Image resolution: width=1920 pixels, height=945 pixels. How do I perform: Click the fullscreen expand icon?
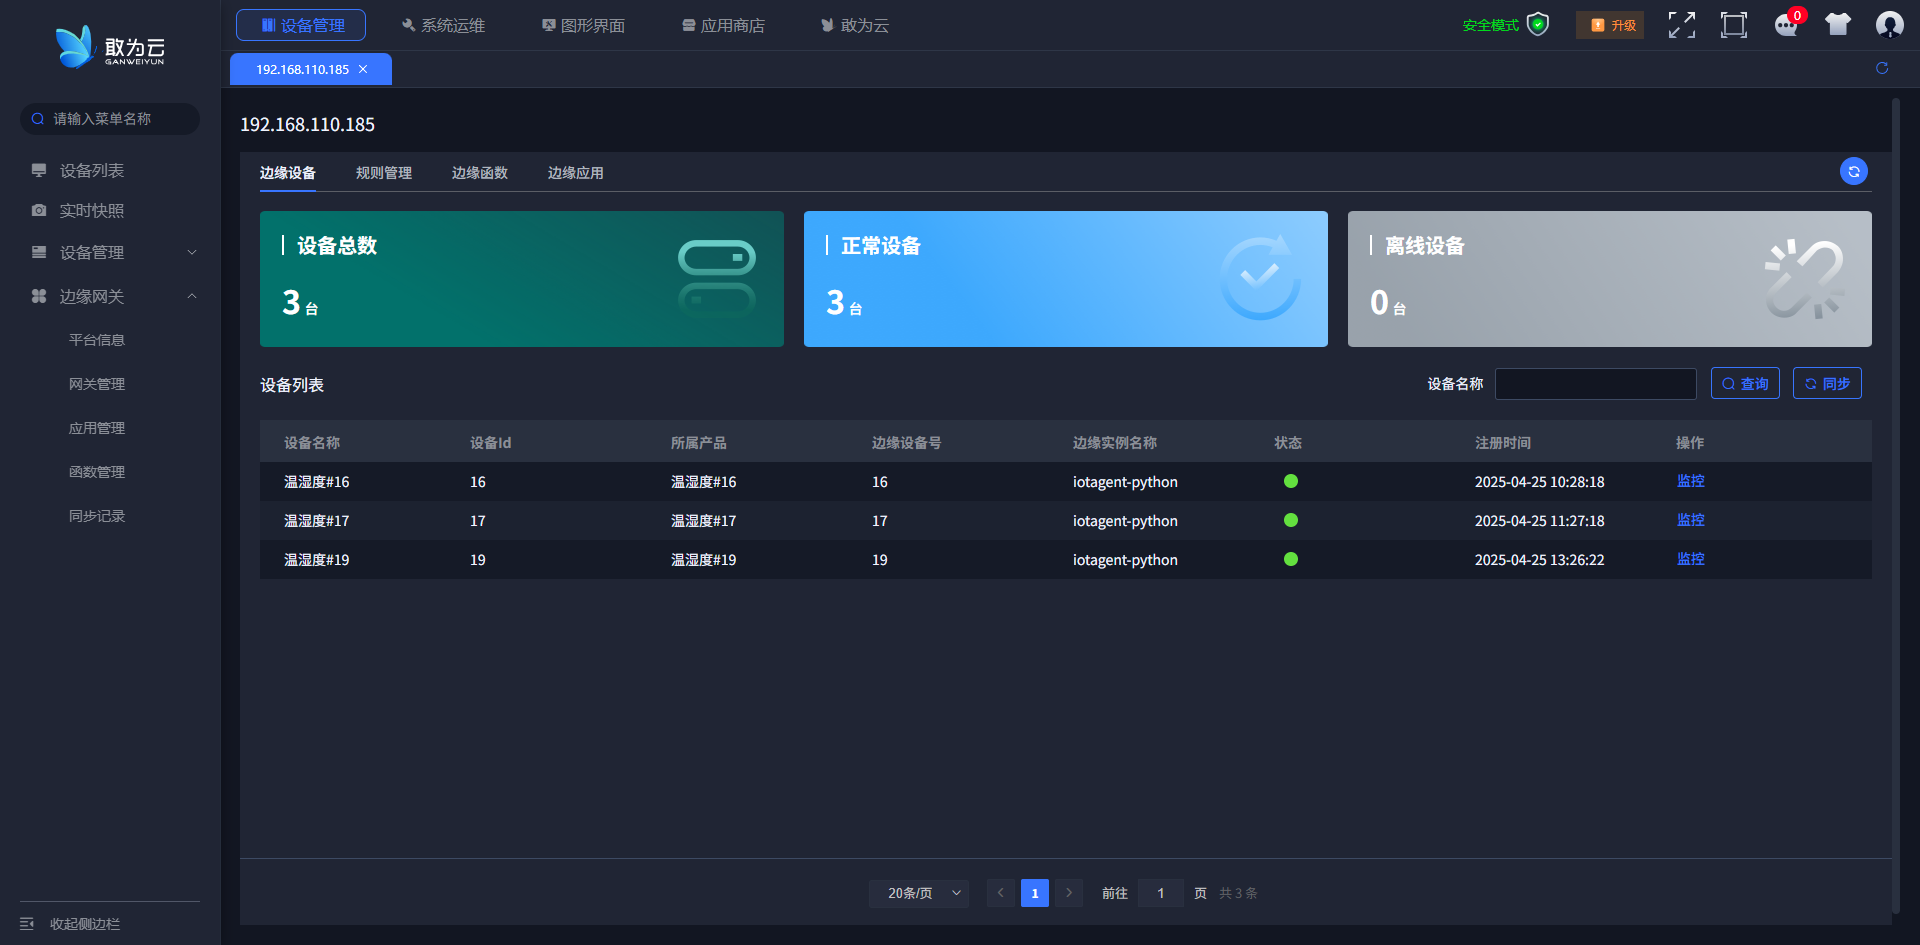coord(1681,25)
